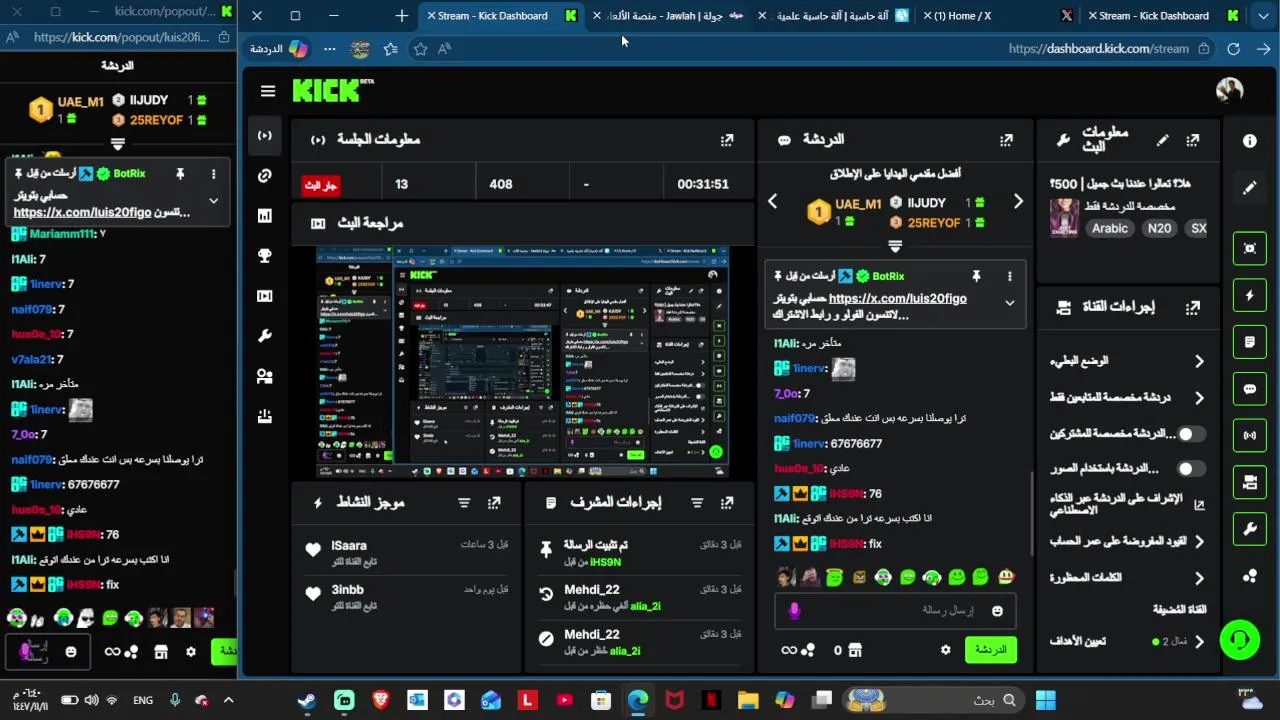Image resolution: width=1280 pixels, height=720 pixels.
Task: Click the Arabic language tag
Action: tap(1109, 228)
